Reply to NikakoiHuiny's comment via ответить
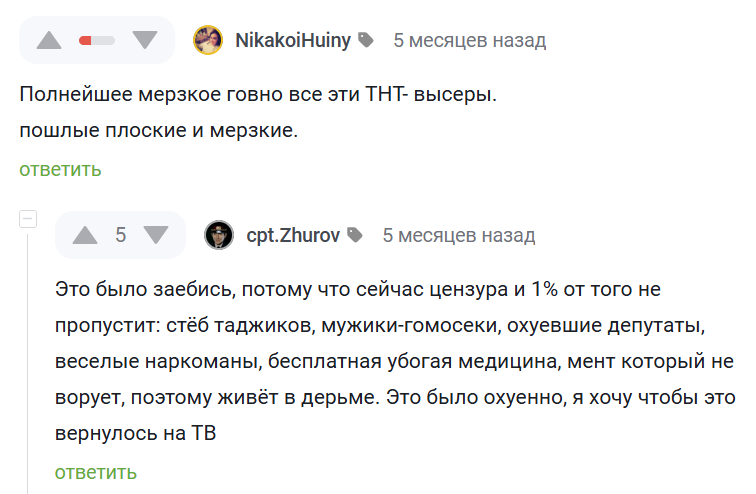The width and height of the screenshot is (756, 494). point(60,169)
